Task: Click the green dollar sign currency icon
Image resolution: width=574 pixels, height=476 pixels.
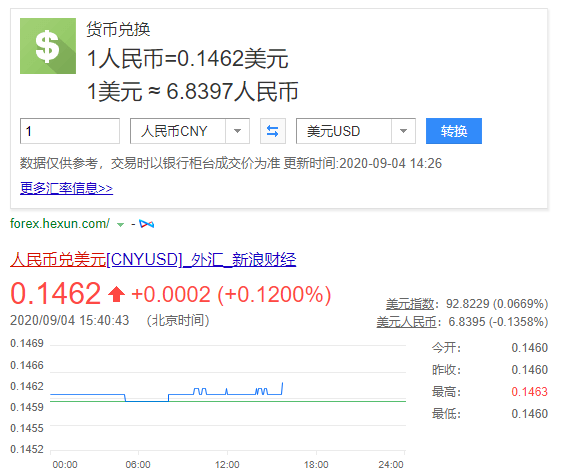Action: click(48, 46)
